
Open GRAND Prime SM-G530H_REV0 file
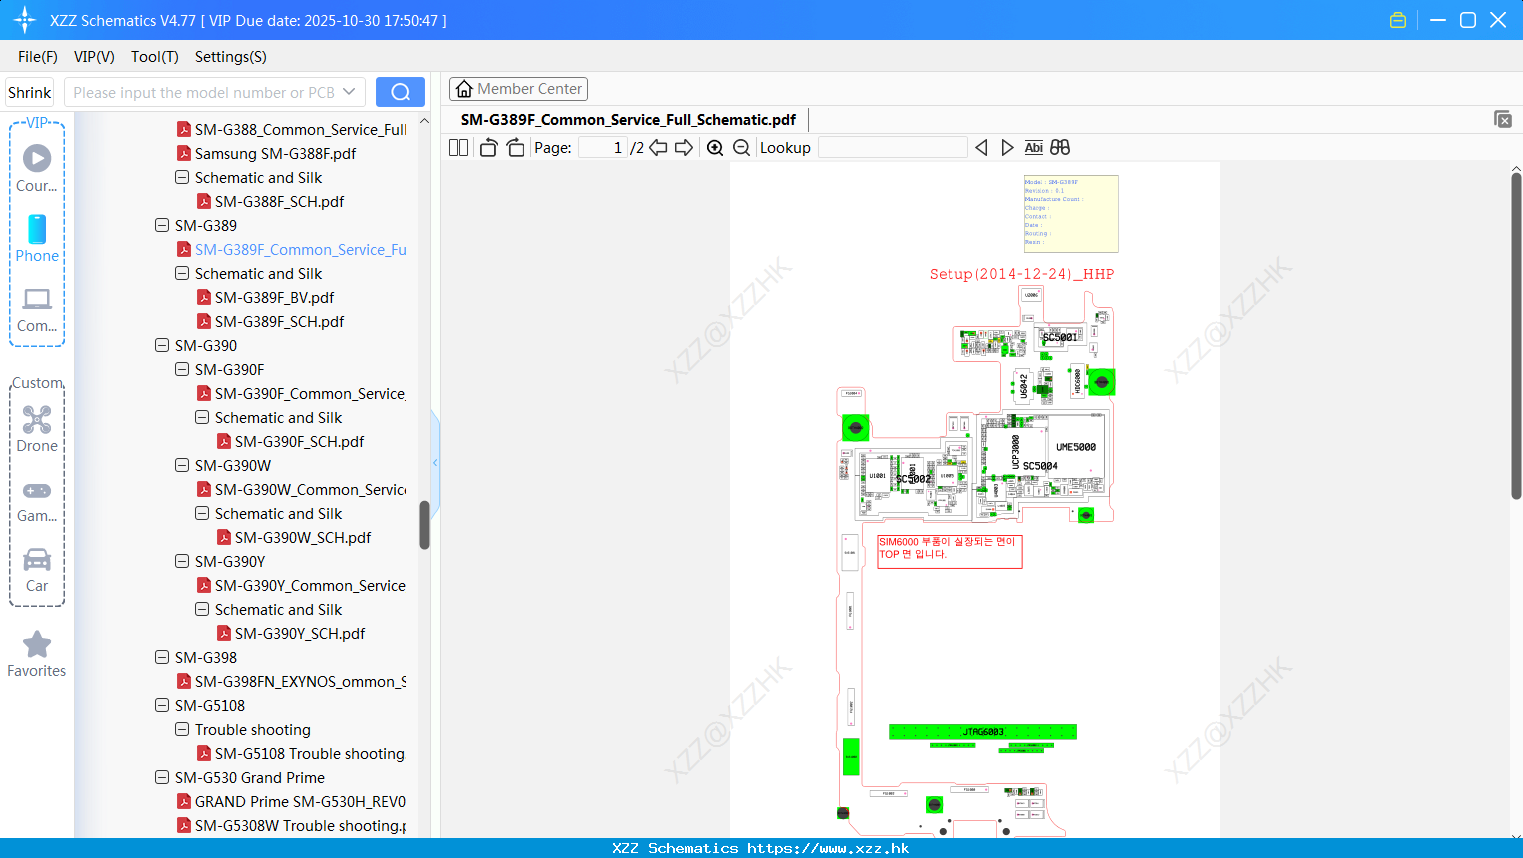point(291,802)
